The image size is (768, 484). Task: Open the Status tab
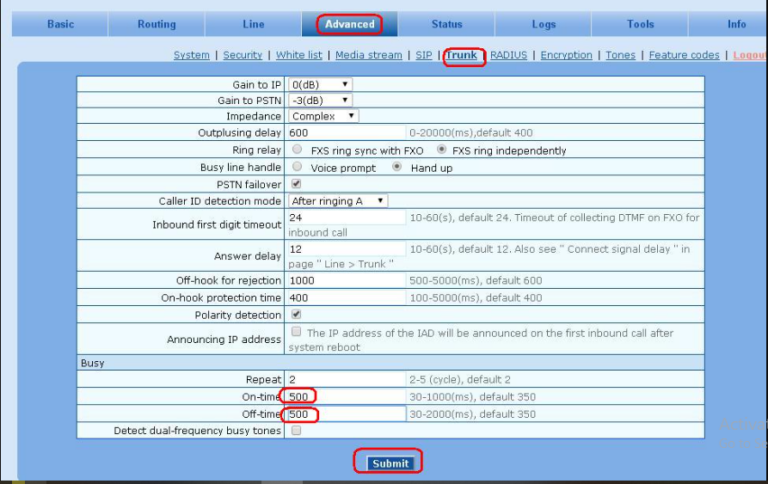coord(447,24)
